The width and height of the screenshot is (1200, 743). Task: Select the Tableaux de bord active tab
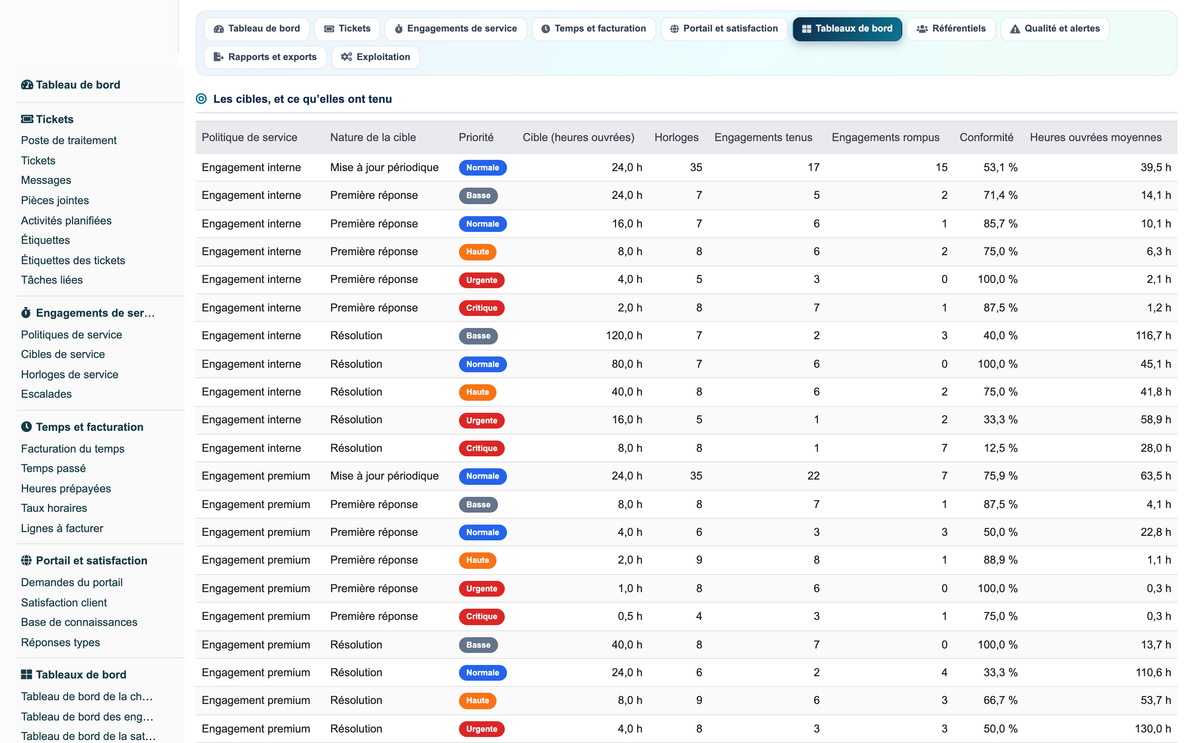tap(847, 29)
